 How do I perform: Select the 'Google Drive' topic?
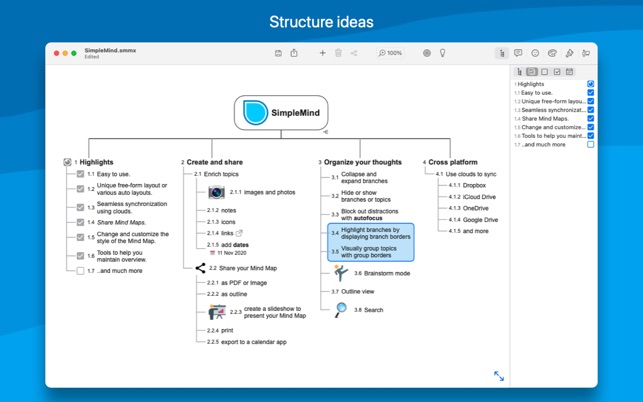coord(480,220)
